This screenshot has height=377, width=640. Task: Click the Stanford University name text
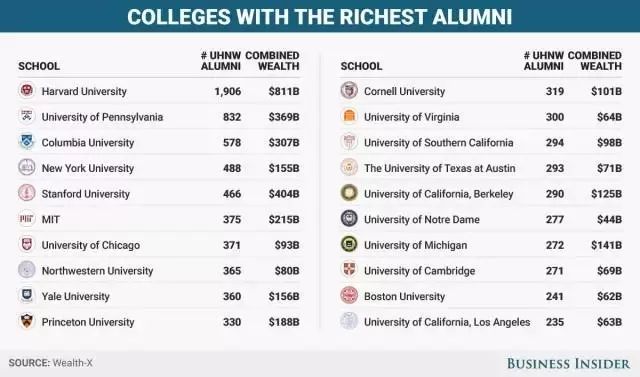pos(86,194)
